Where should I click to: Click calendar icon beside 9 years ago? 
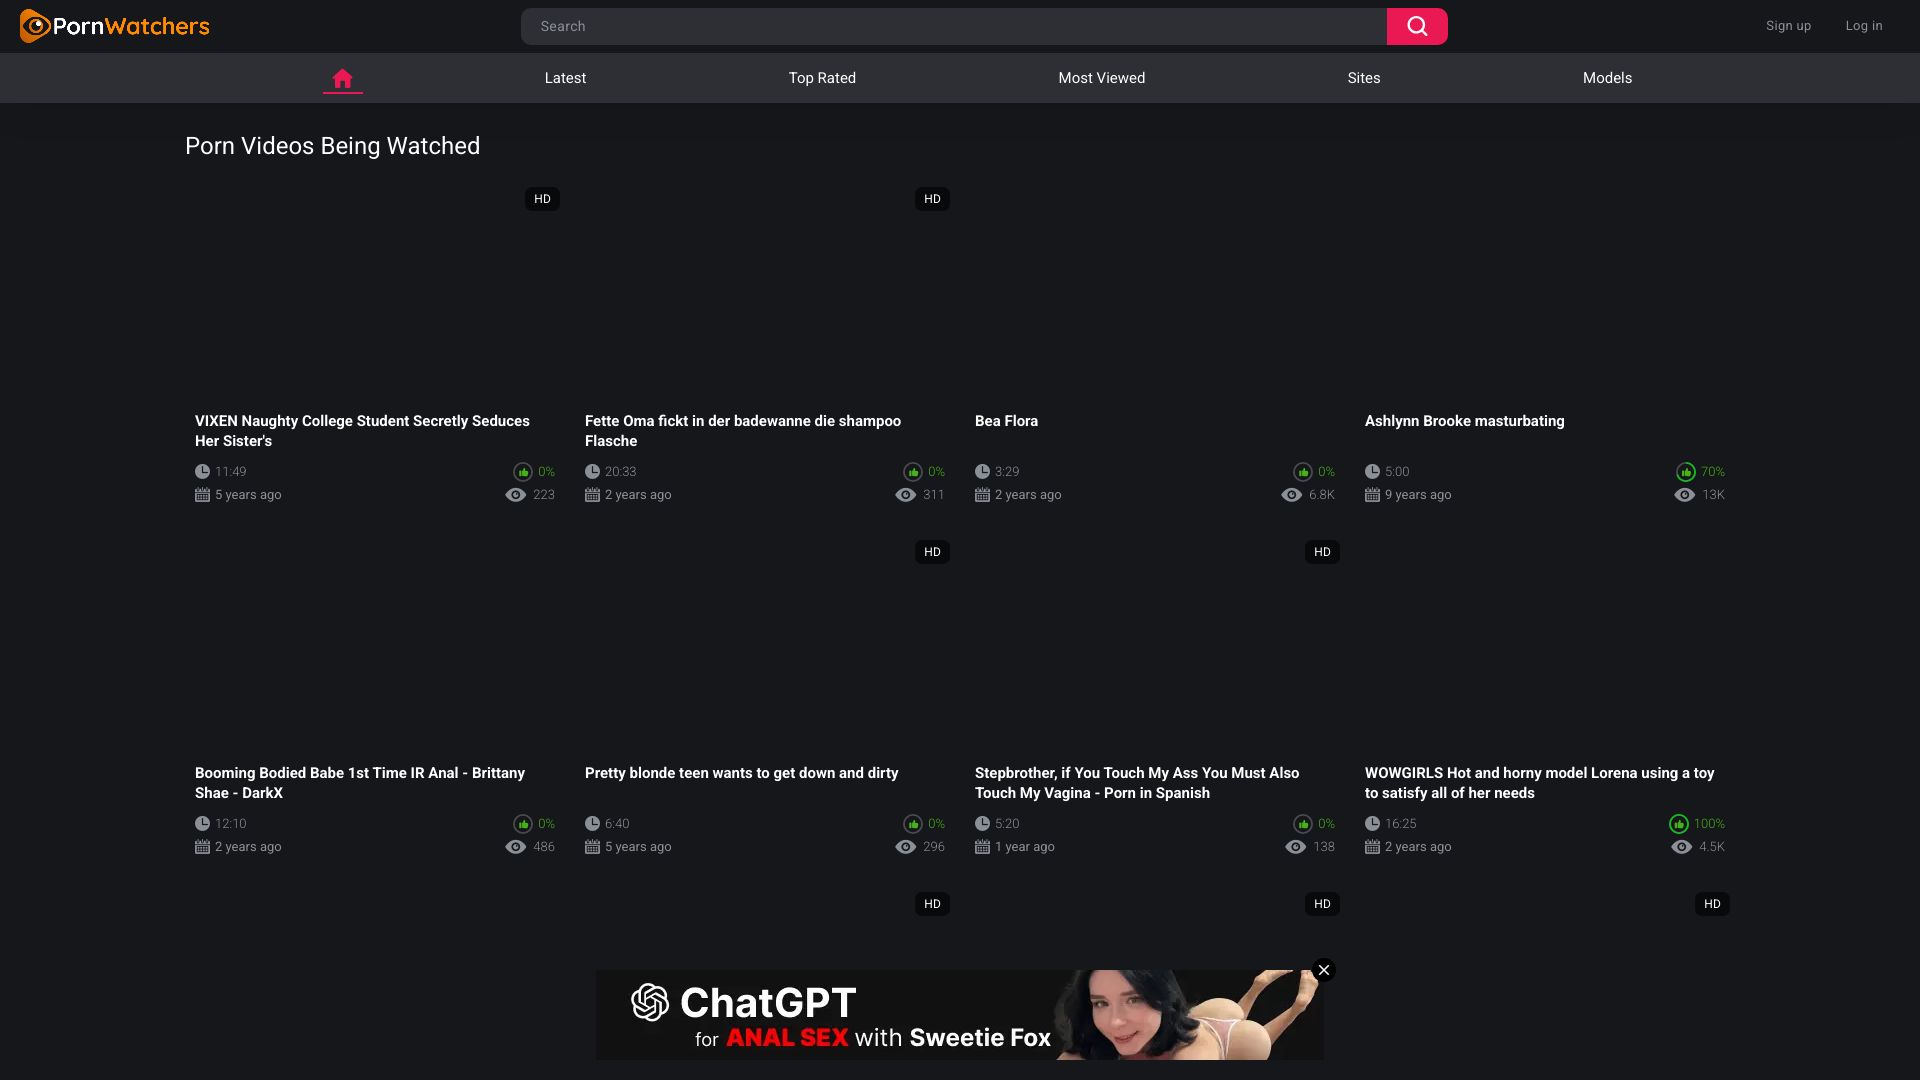(1372, 495)
